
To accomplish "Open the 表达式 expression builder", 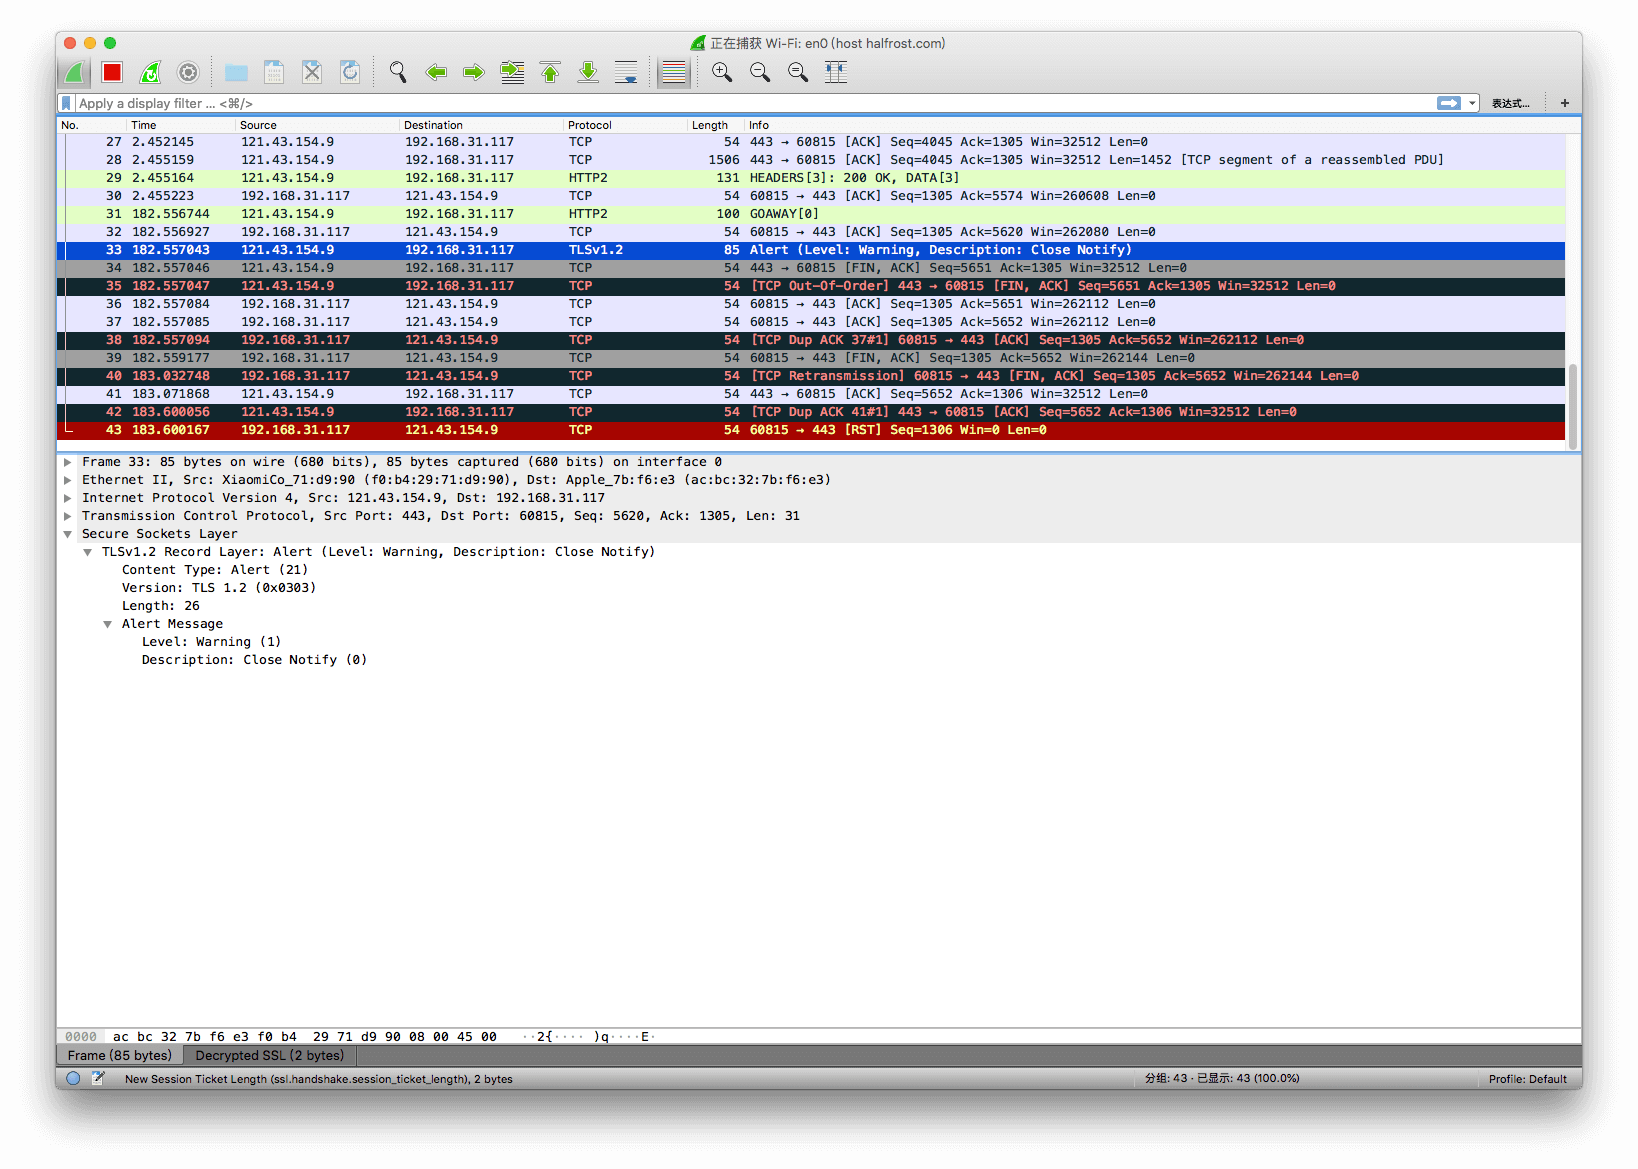I will (1510, 103).
